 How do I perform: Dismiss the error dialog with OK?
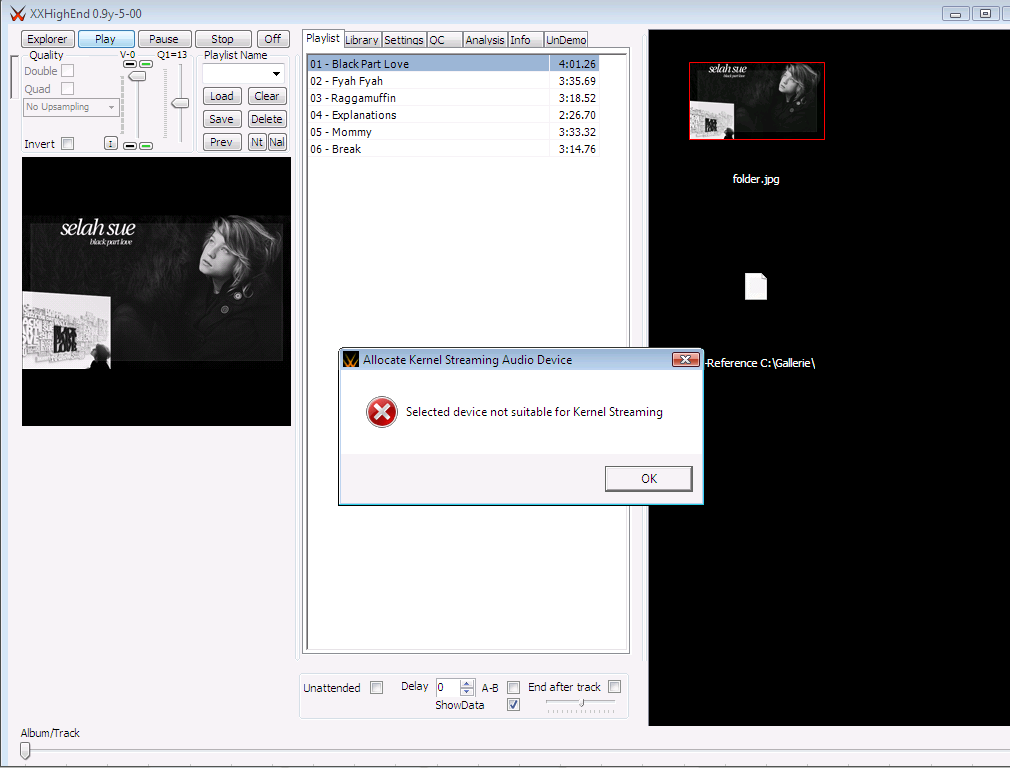649,479
